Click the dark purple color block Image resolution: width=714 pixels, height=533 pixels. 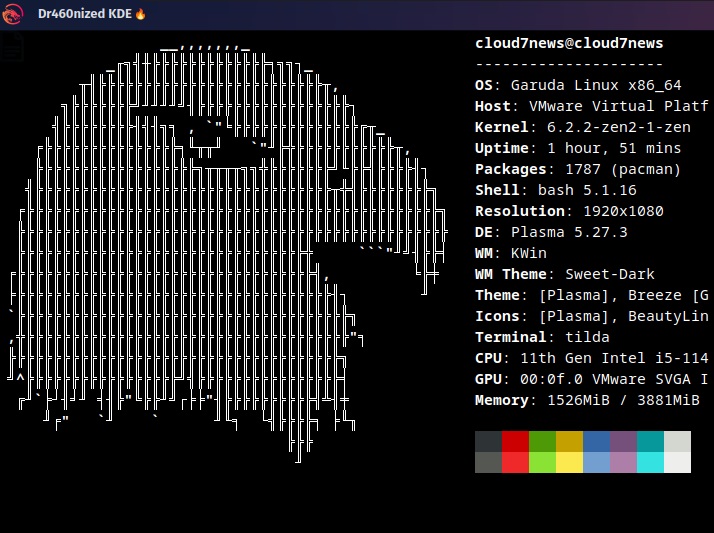coord(623,442)
